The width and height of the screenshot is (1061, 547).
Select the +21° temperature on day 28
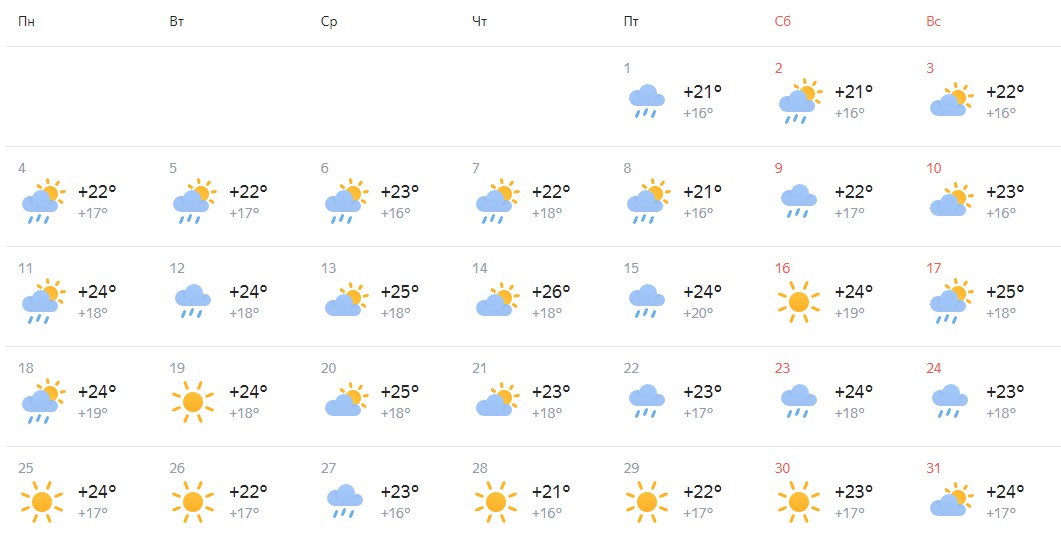[551, 491]
